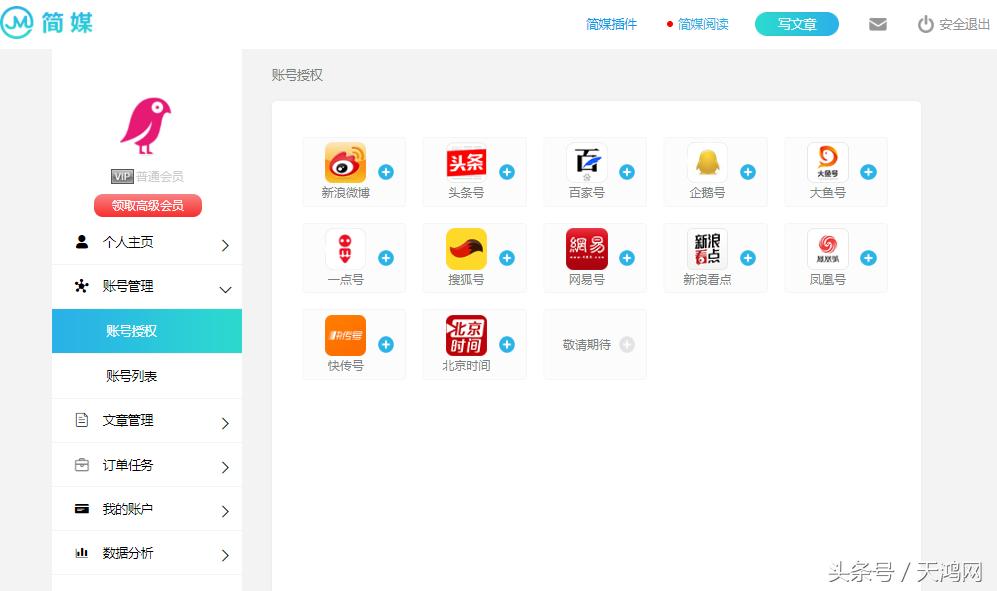
Task: Select the 大鱼号 Dayu platform icon
Action: tap(826, 160)
